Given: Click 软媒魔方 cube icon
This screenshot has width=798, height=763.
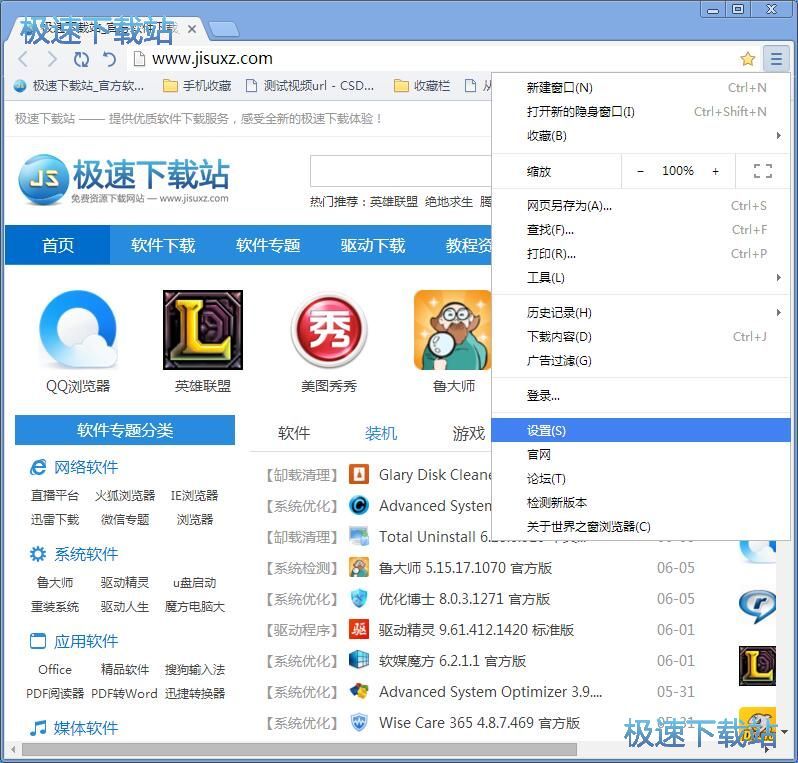Looking at the screenshot, I should click(x=359, y=661).
